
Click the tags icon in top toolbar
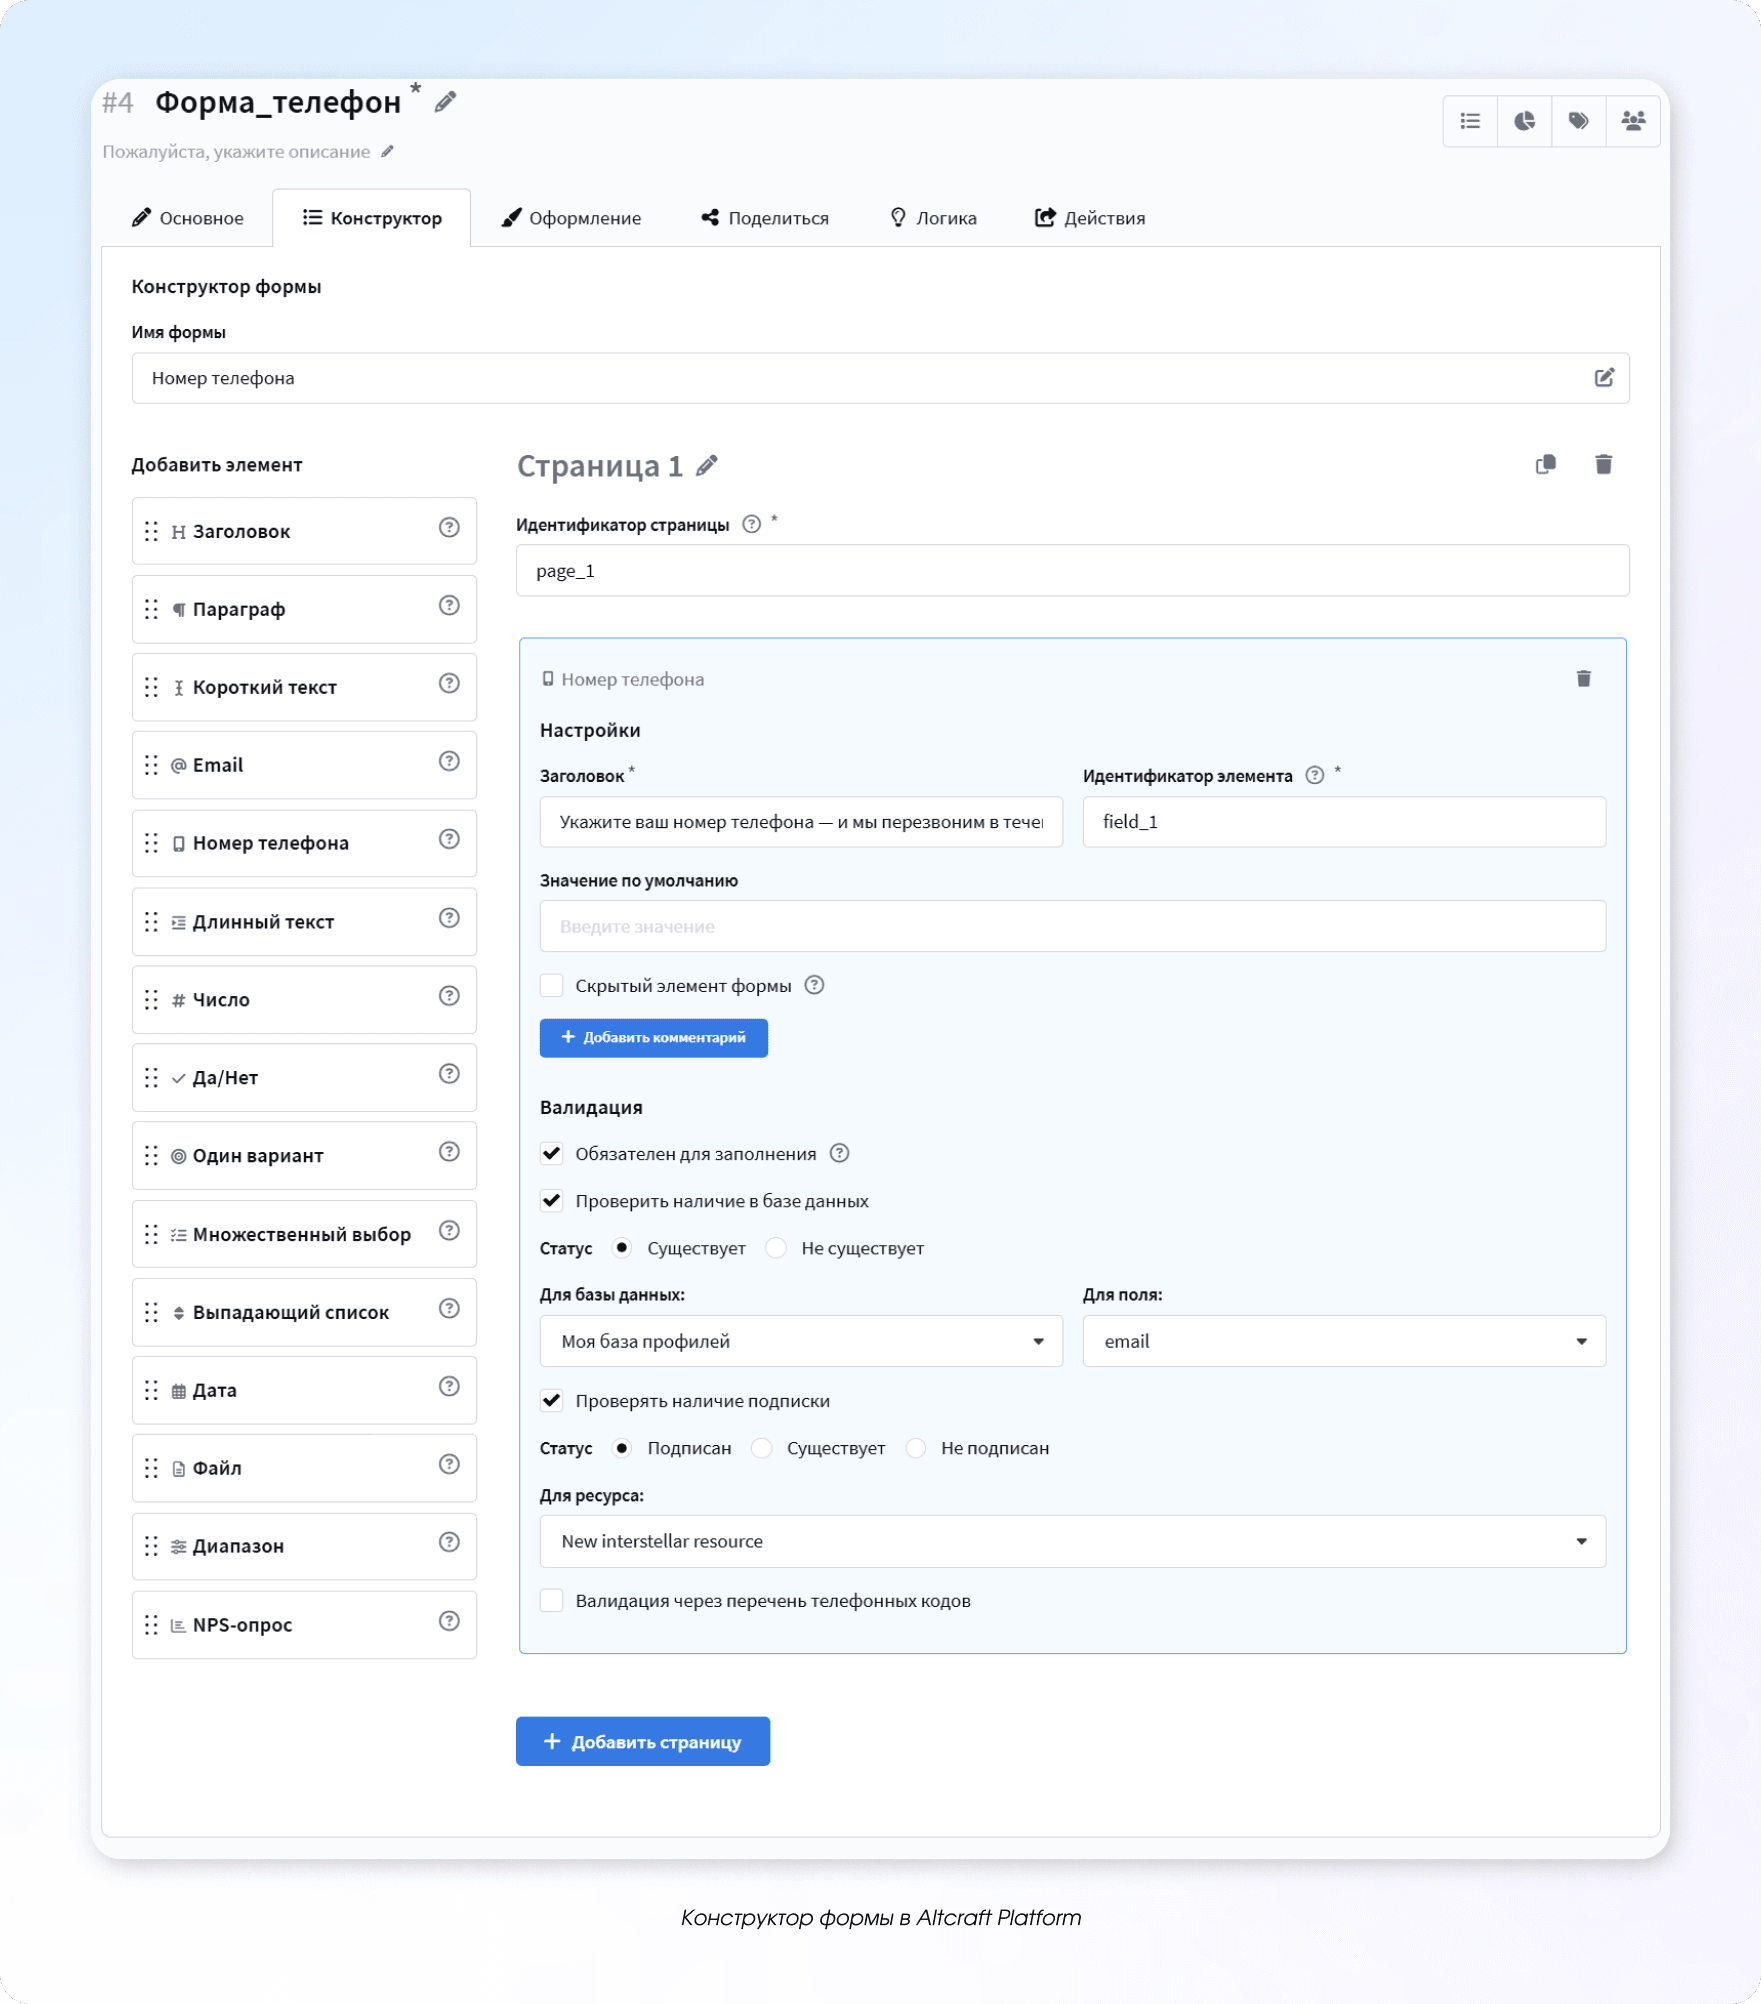(x=1578, y=121)
